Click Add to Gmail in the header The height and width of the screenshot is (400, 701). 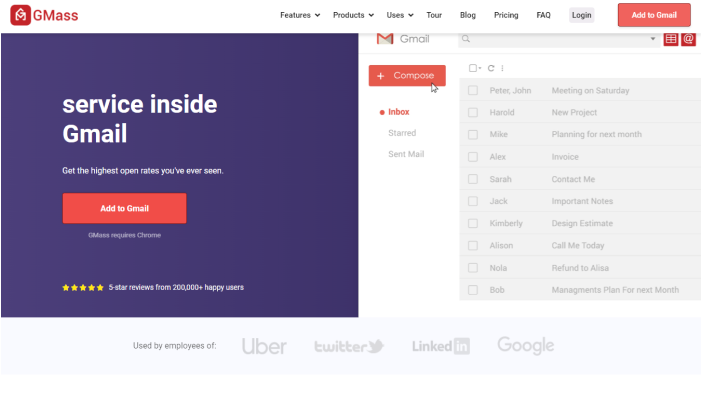(x=654, y=15)
